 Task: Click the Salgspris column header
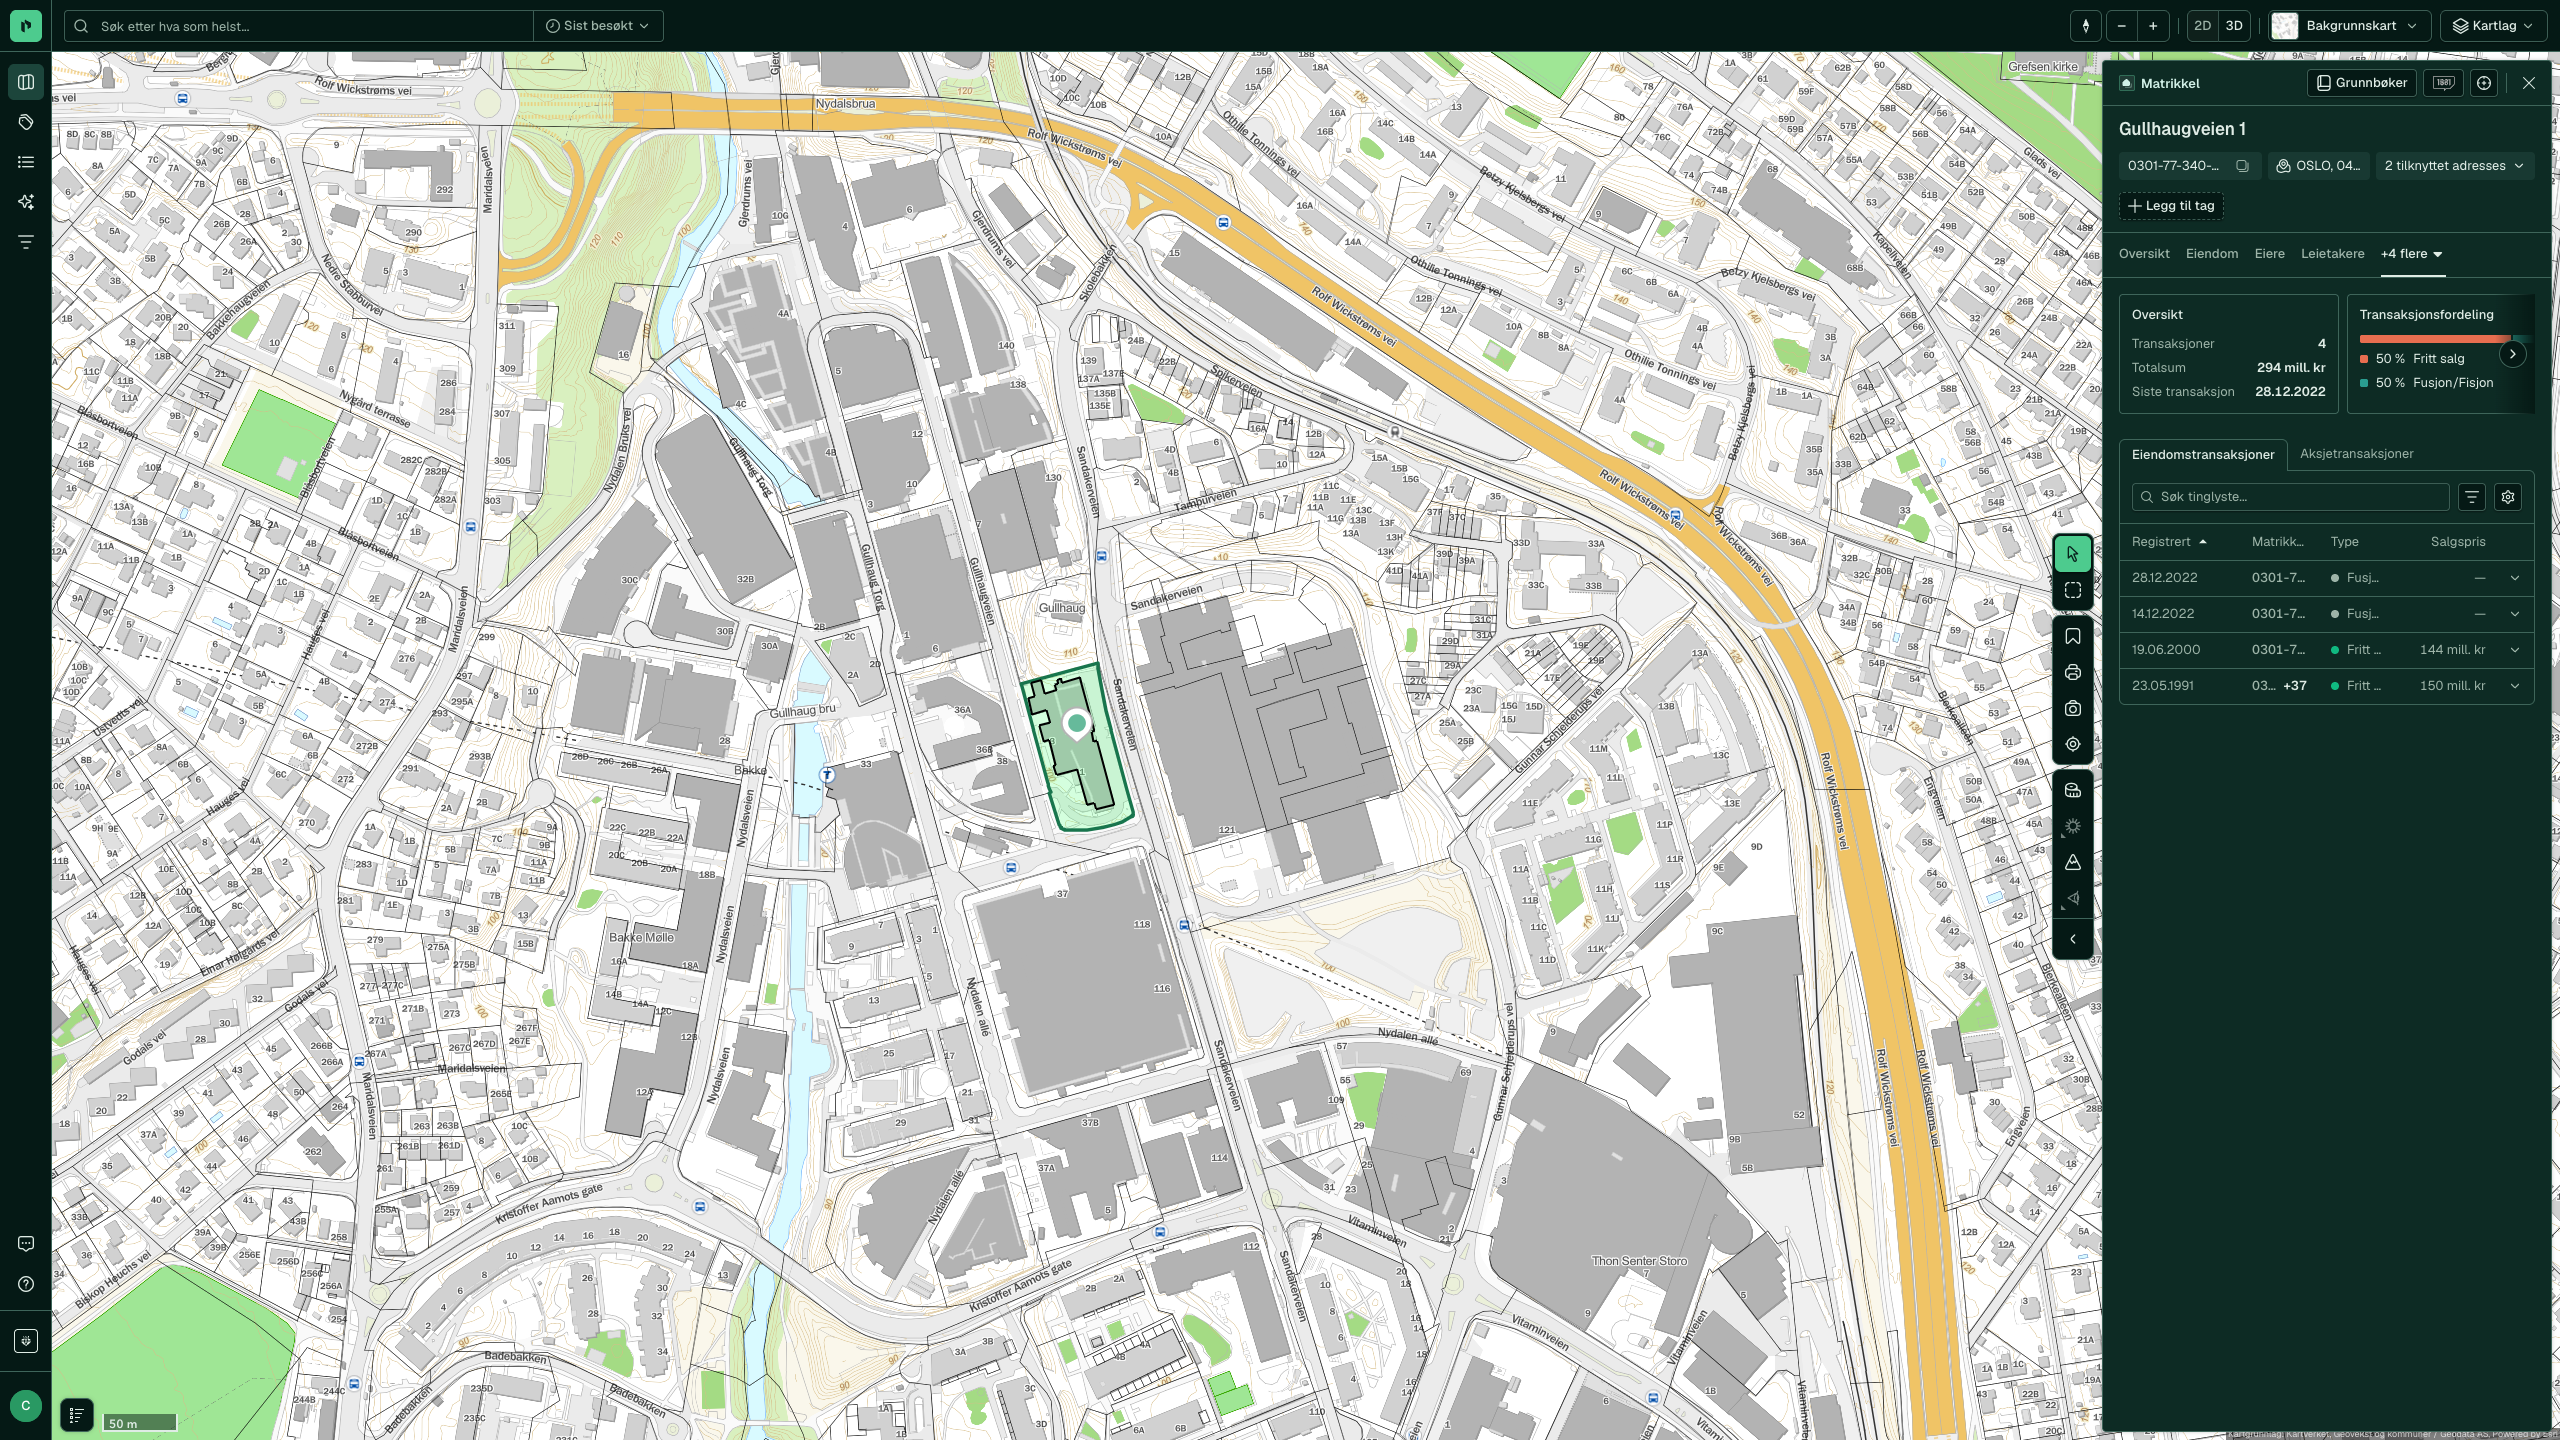(2458, 542)
